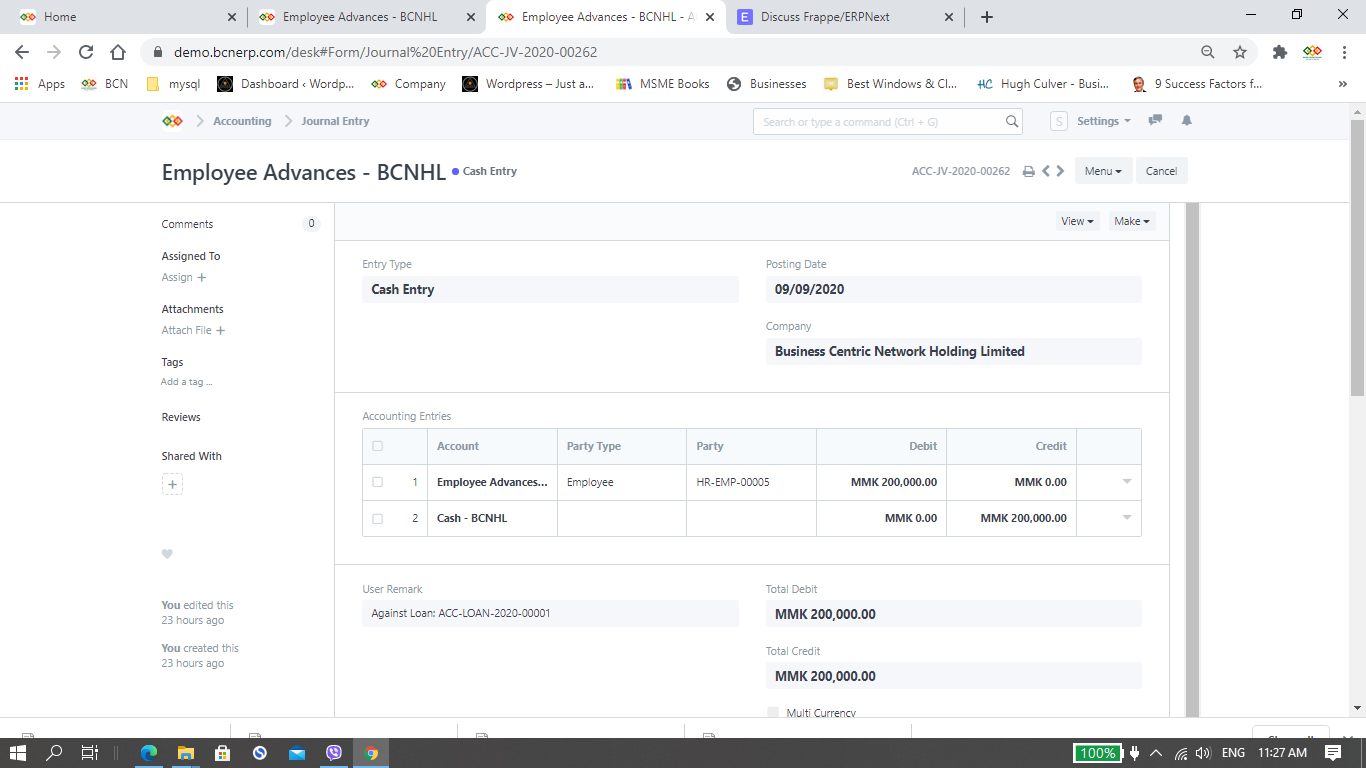Open Viber from the taskbar
1366x768 pixels.
[x=334, y=753]
